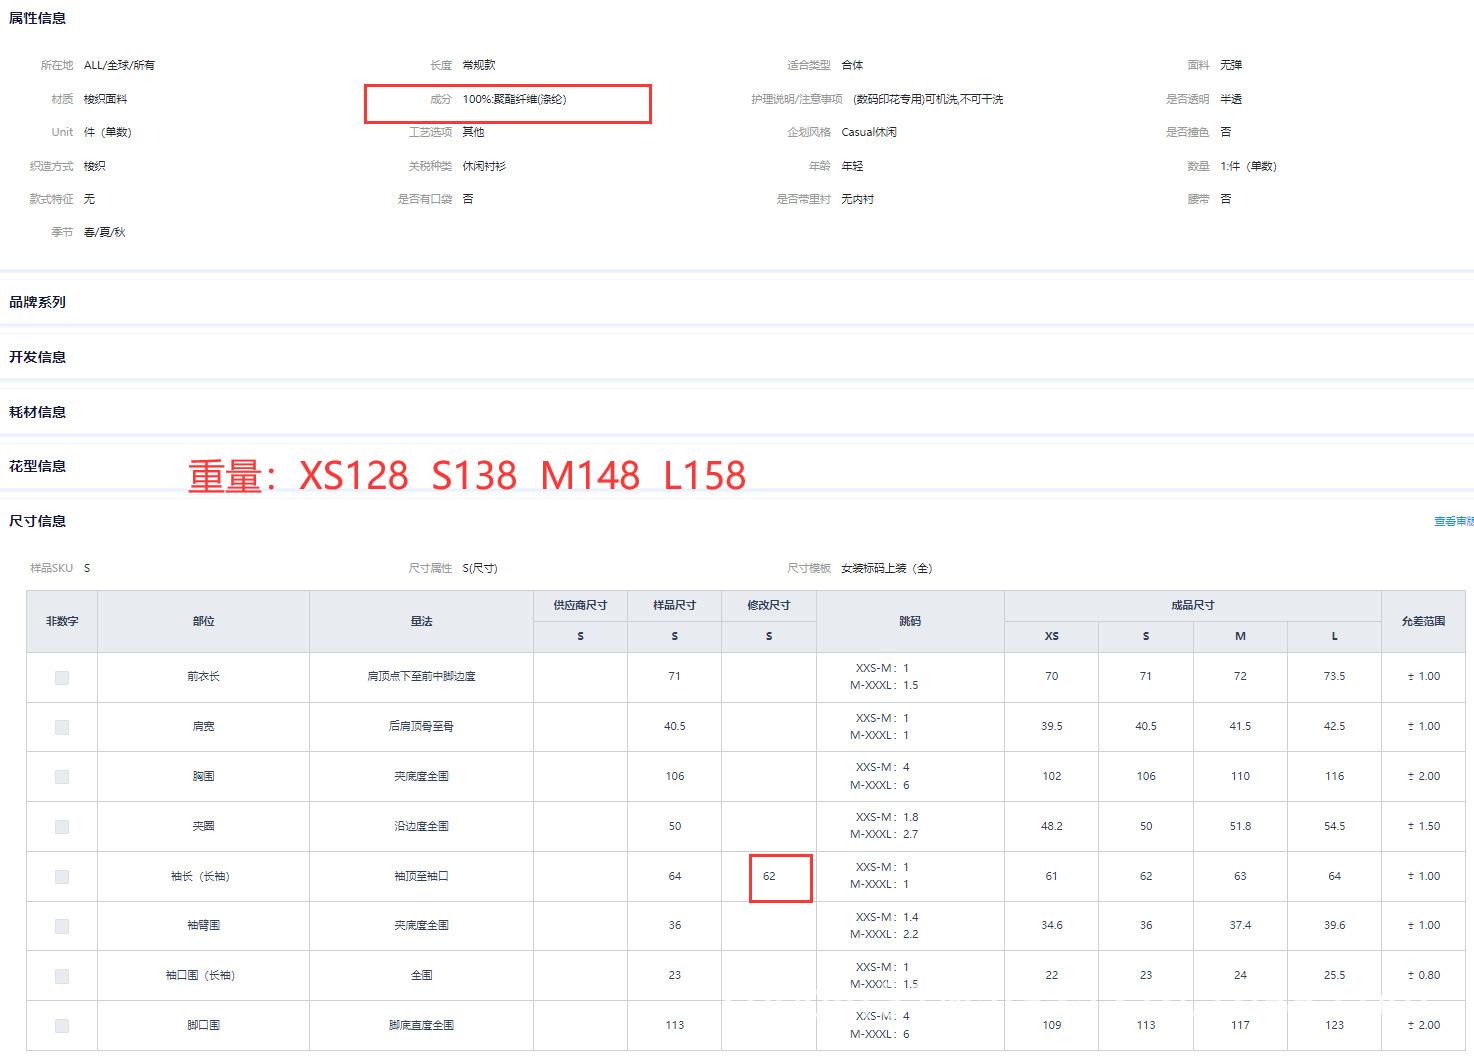The image size is (1474, 1061).
Task: Click the 供应商尺寸 cell for 前衣长 row
Action: click(580, 677)
